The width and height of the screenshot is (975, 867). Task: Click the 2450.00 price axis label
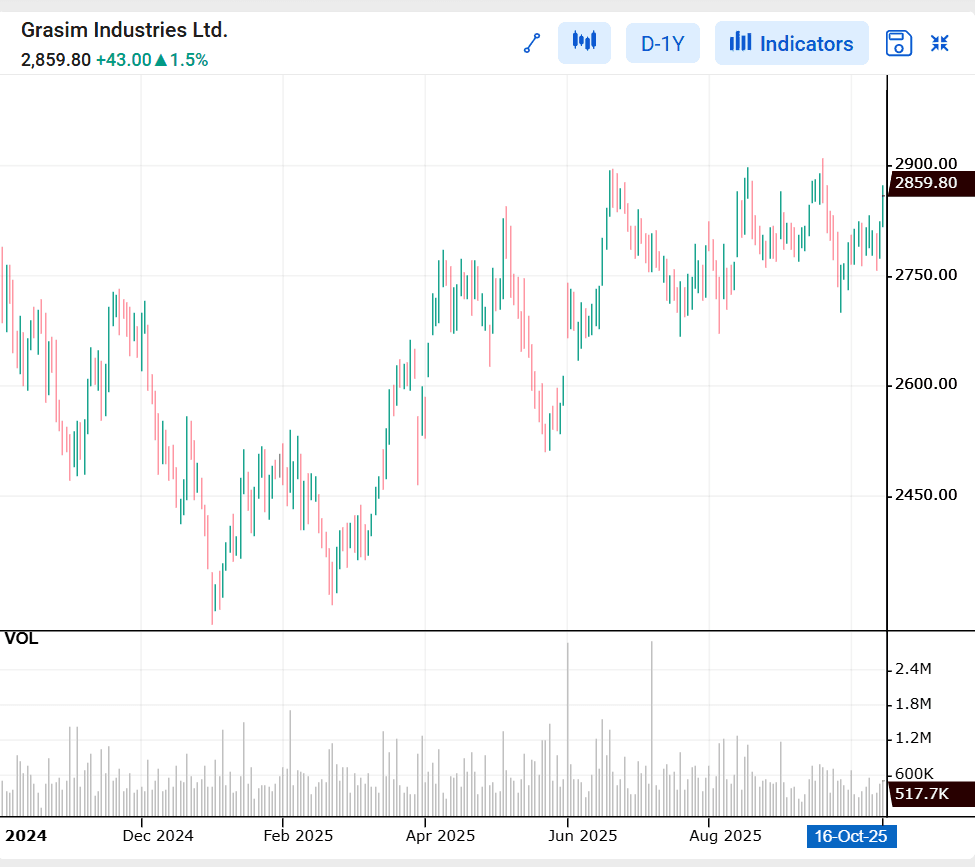[925, 495]
